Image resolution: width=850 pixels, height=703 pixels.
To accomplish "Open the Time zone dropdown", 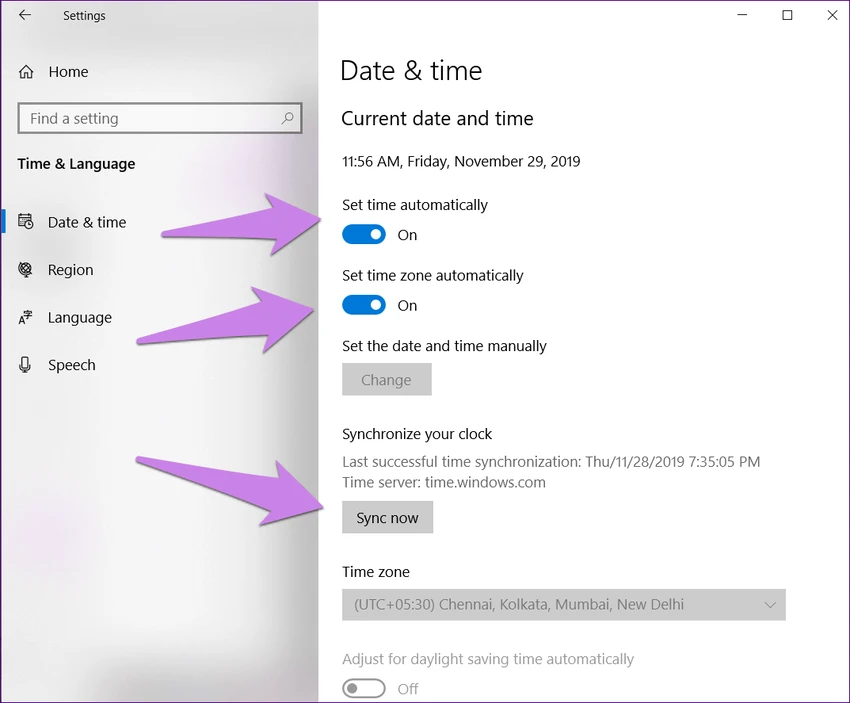I will click(564, 604).
